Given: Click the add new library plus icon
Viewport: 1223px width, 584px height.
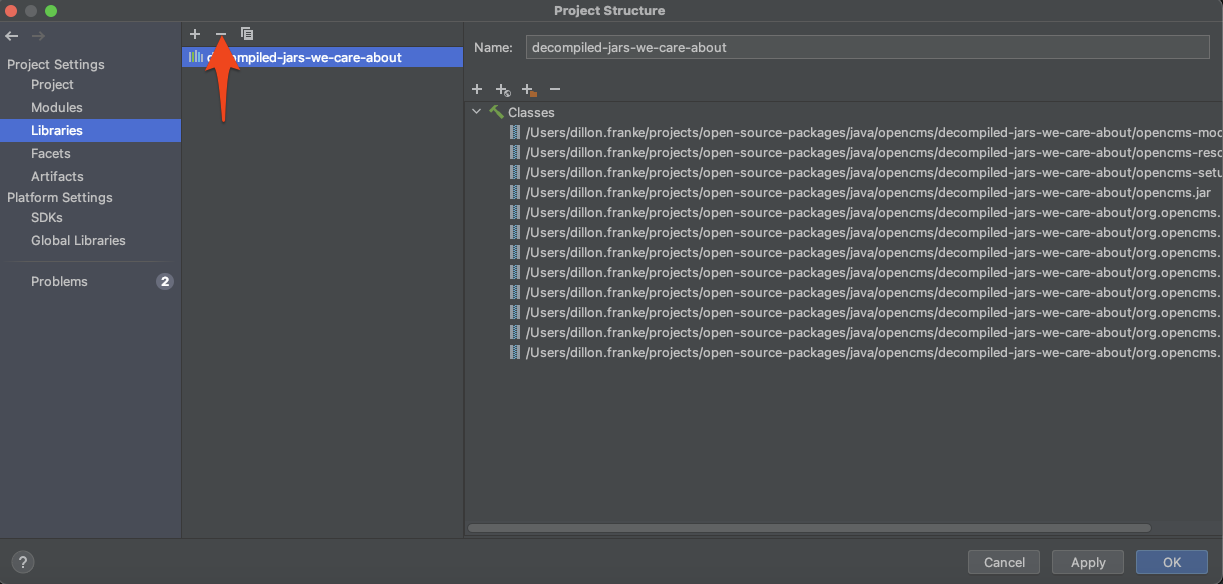Looking at the screenshot, I should (x=195, y=34).
